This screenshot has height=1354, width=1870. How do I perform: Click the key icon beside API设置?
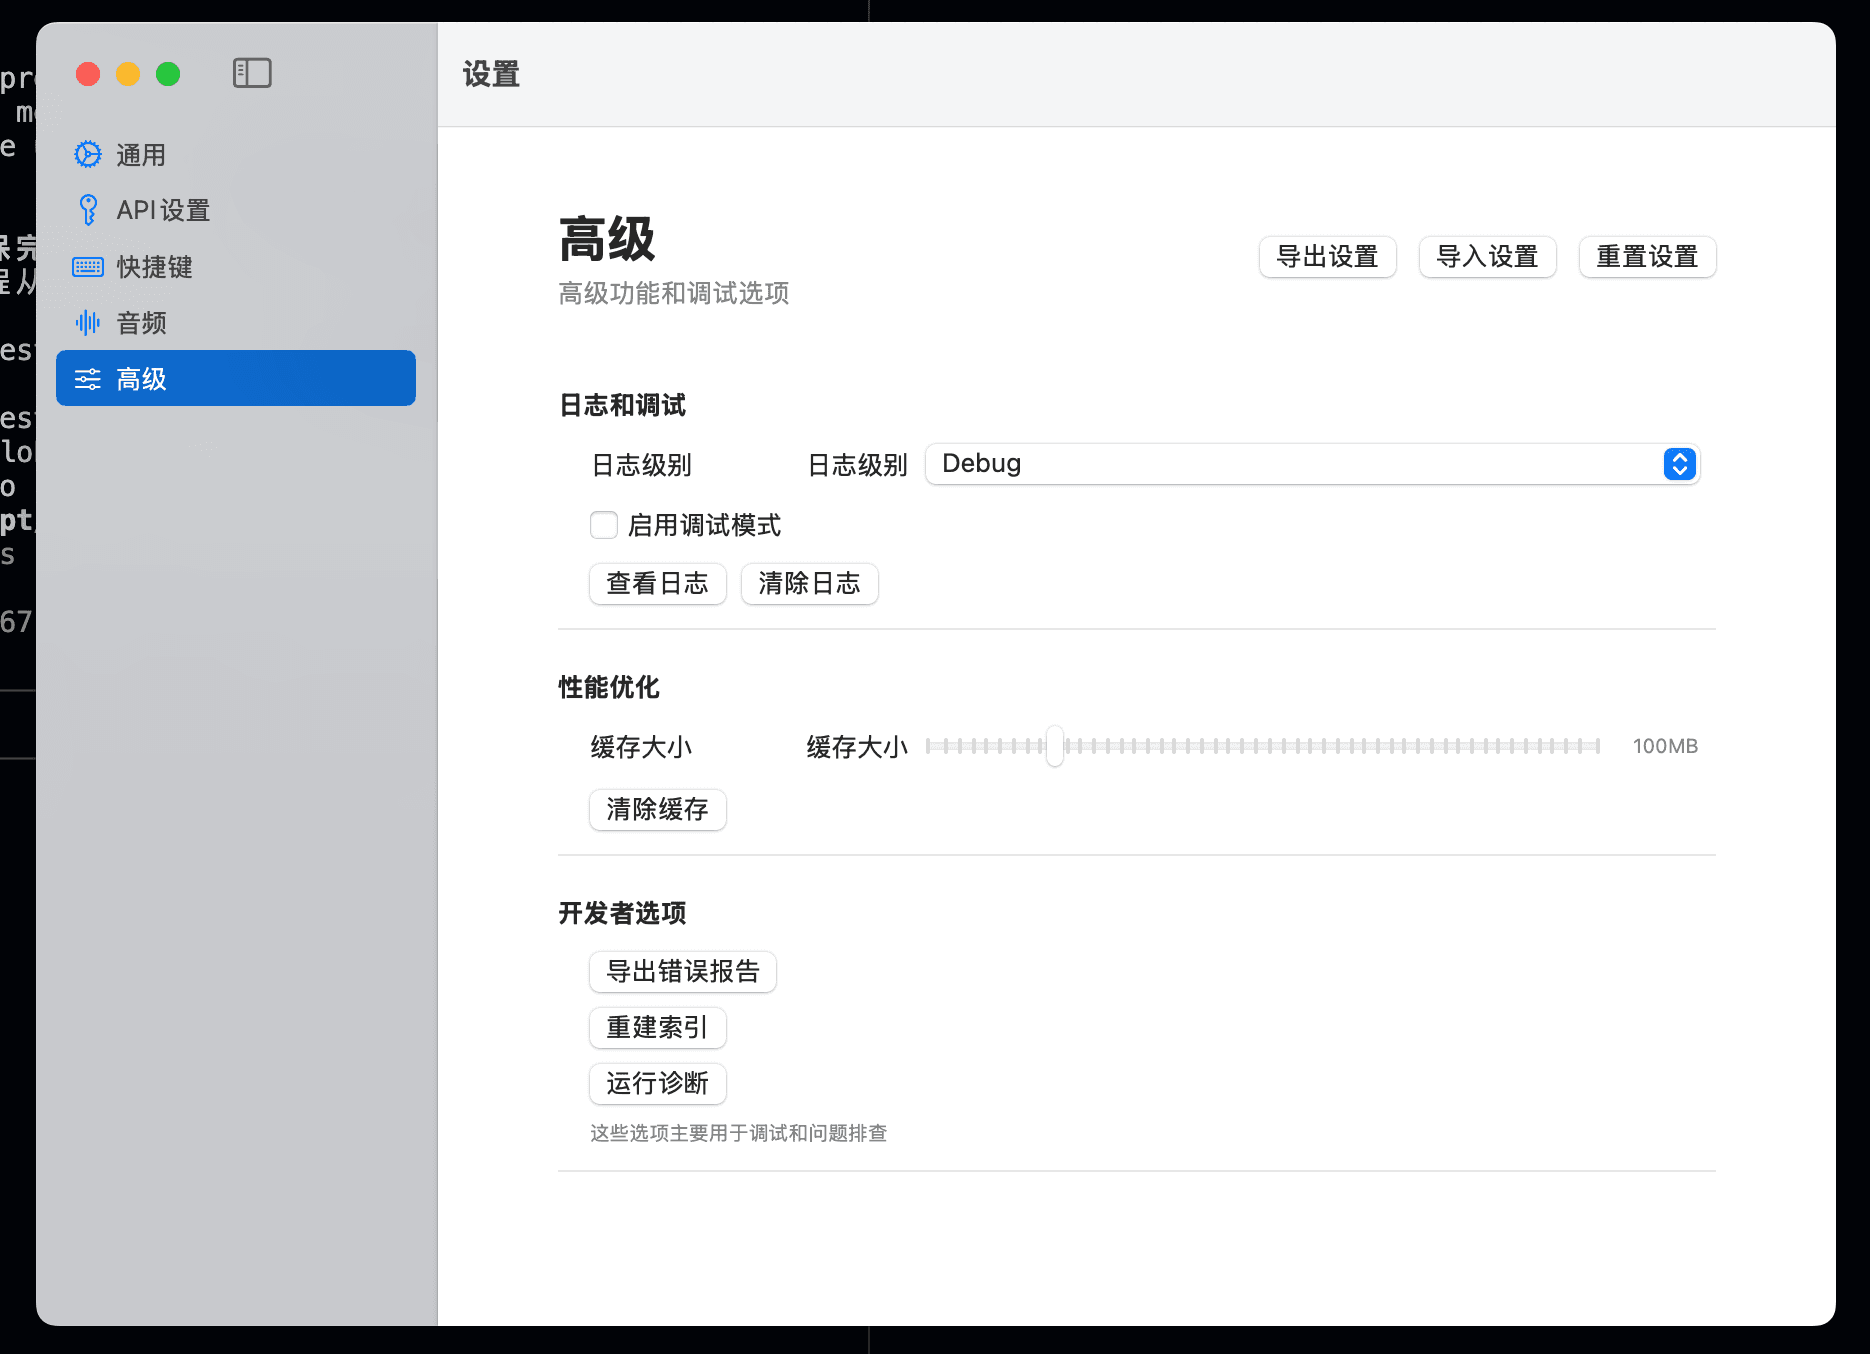(x=88, y=210)
